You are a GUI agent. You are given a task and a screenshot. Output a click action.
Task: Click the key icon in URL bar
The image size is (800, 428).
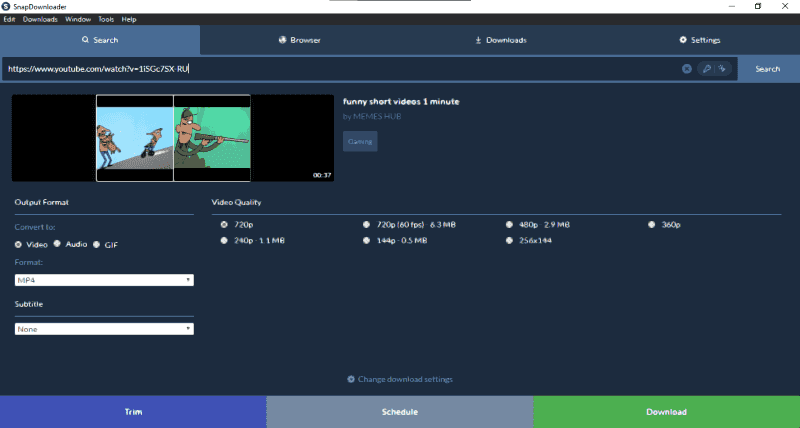706,69
